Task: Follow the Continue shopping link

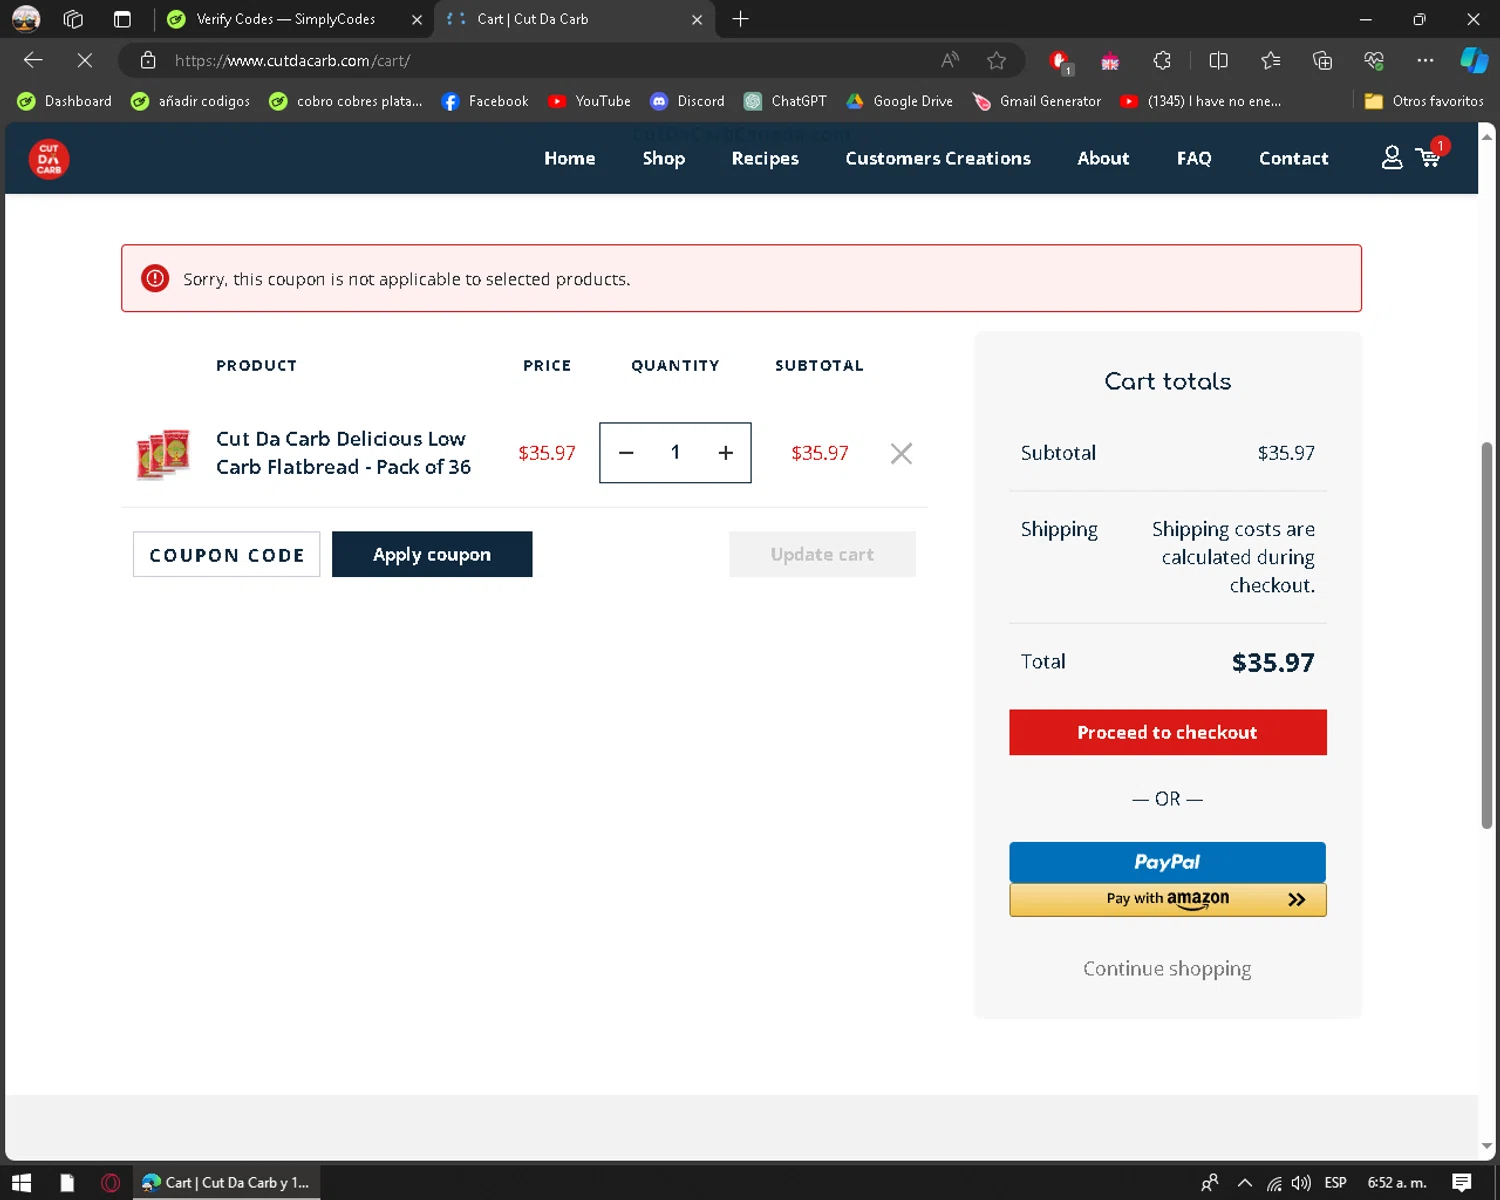Action: click(x=1167, y=968)
